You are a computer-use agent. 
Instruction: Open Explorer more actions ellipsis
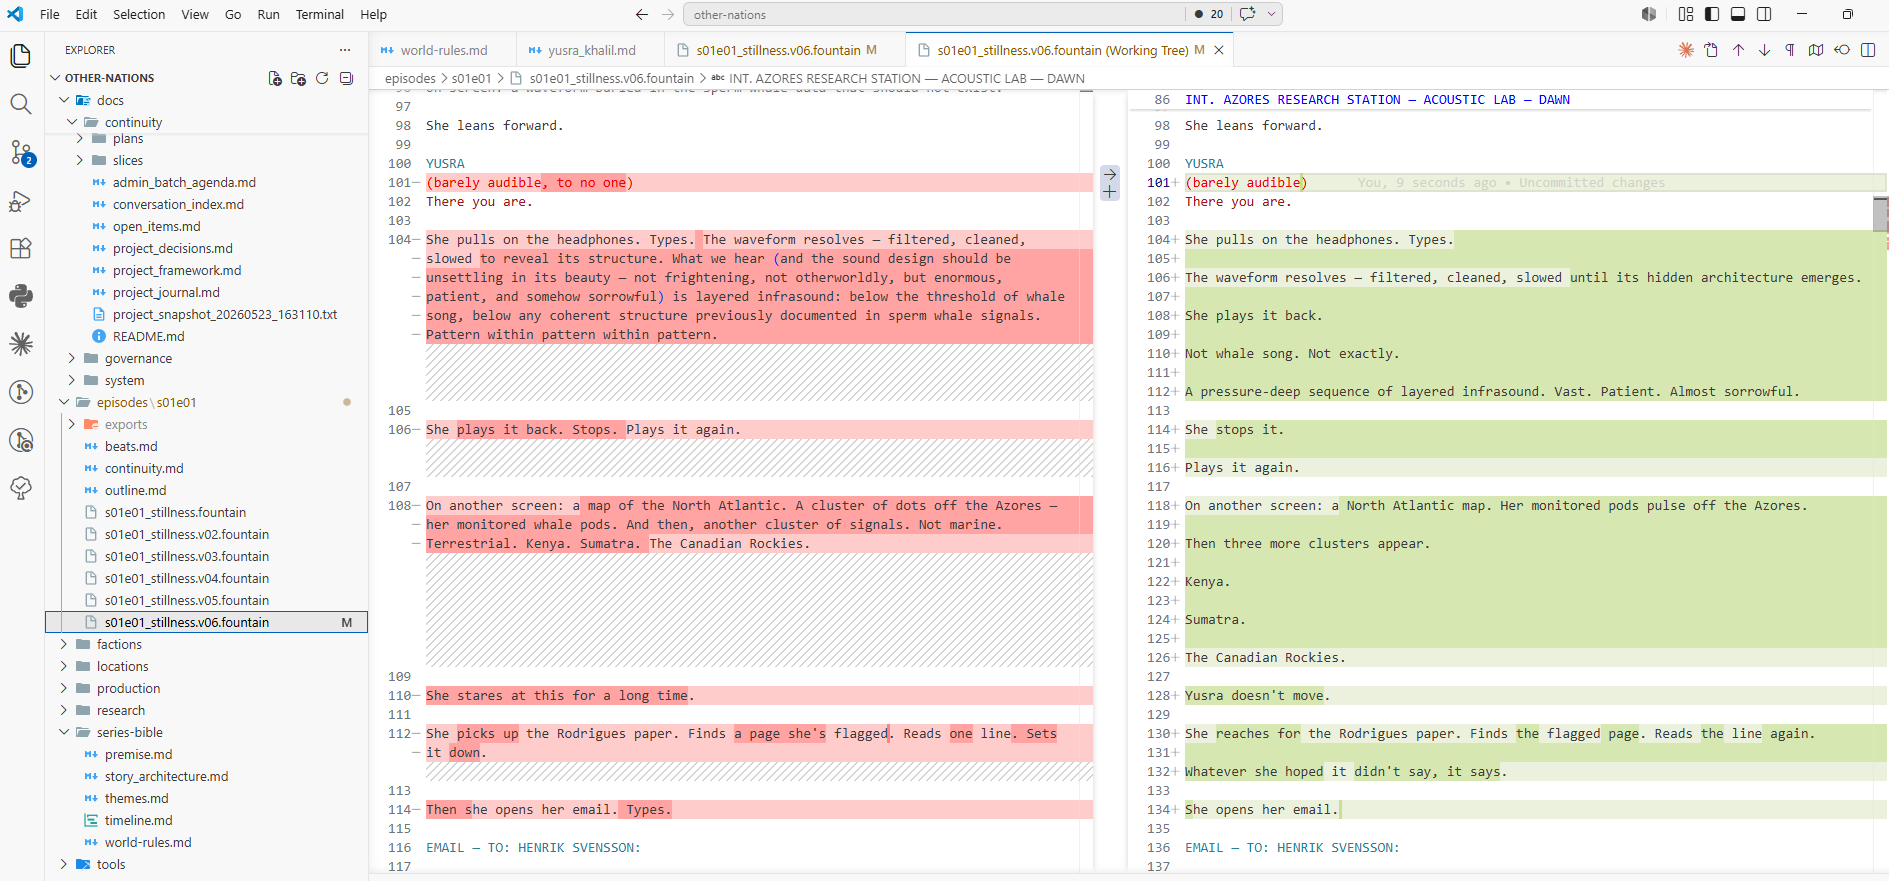click(345, 50)
